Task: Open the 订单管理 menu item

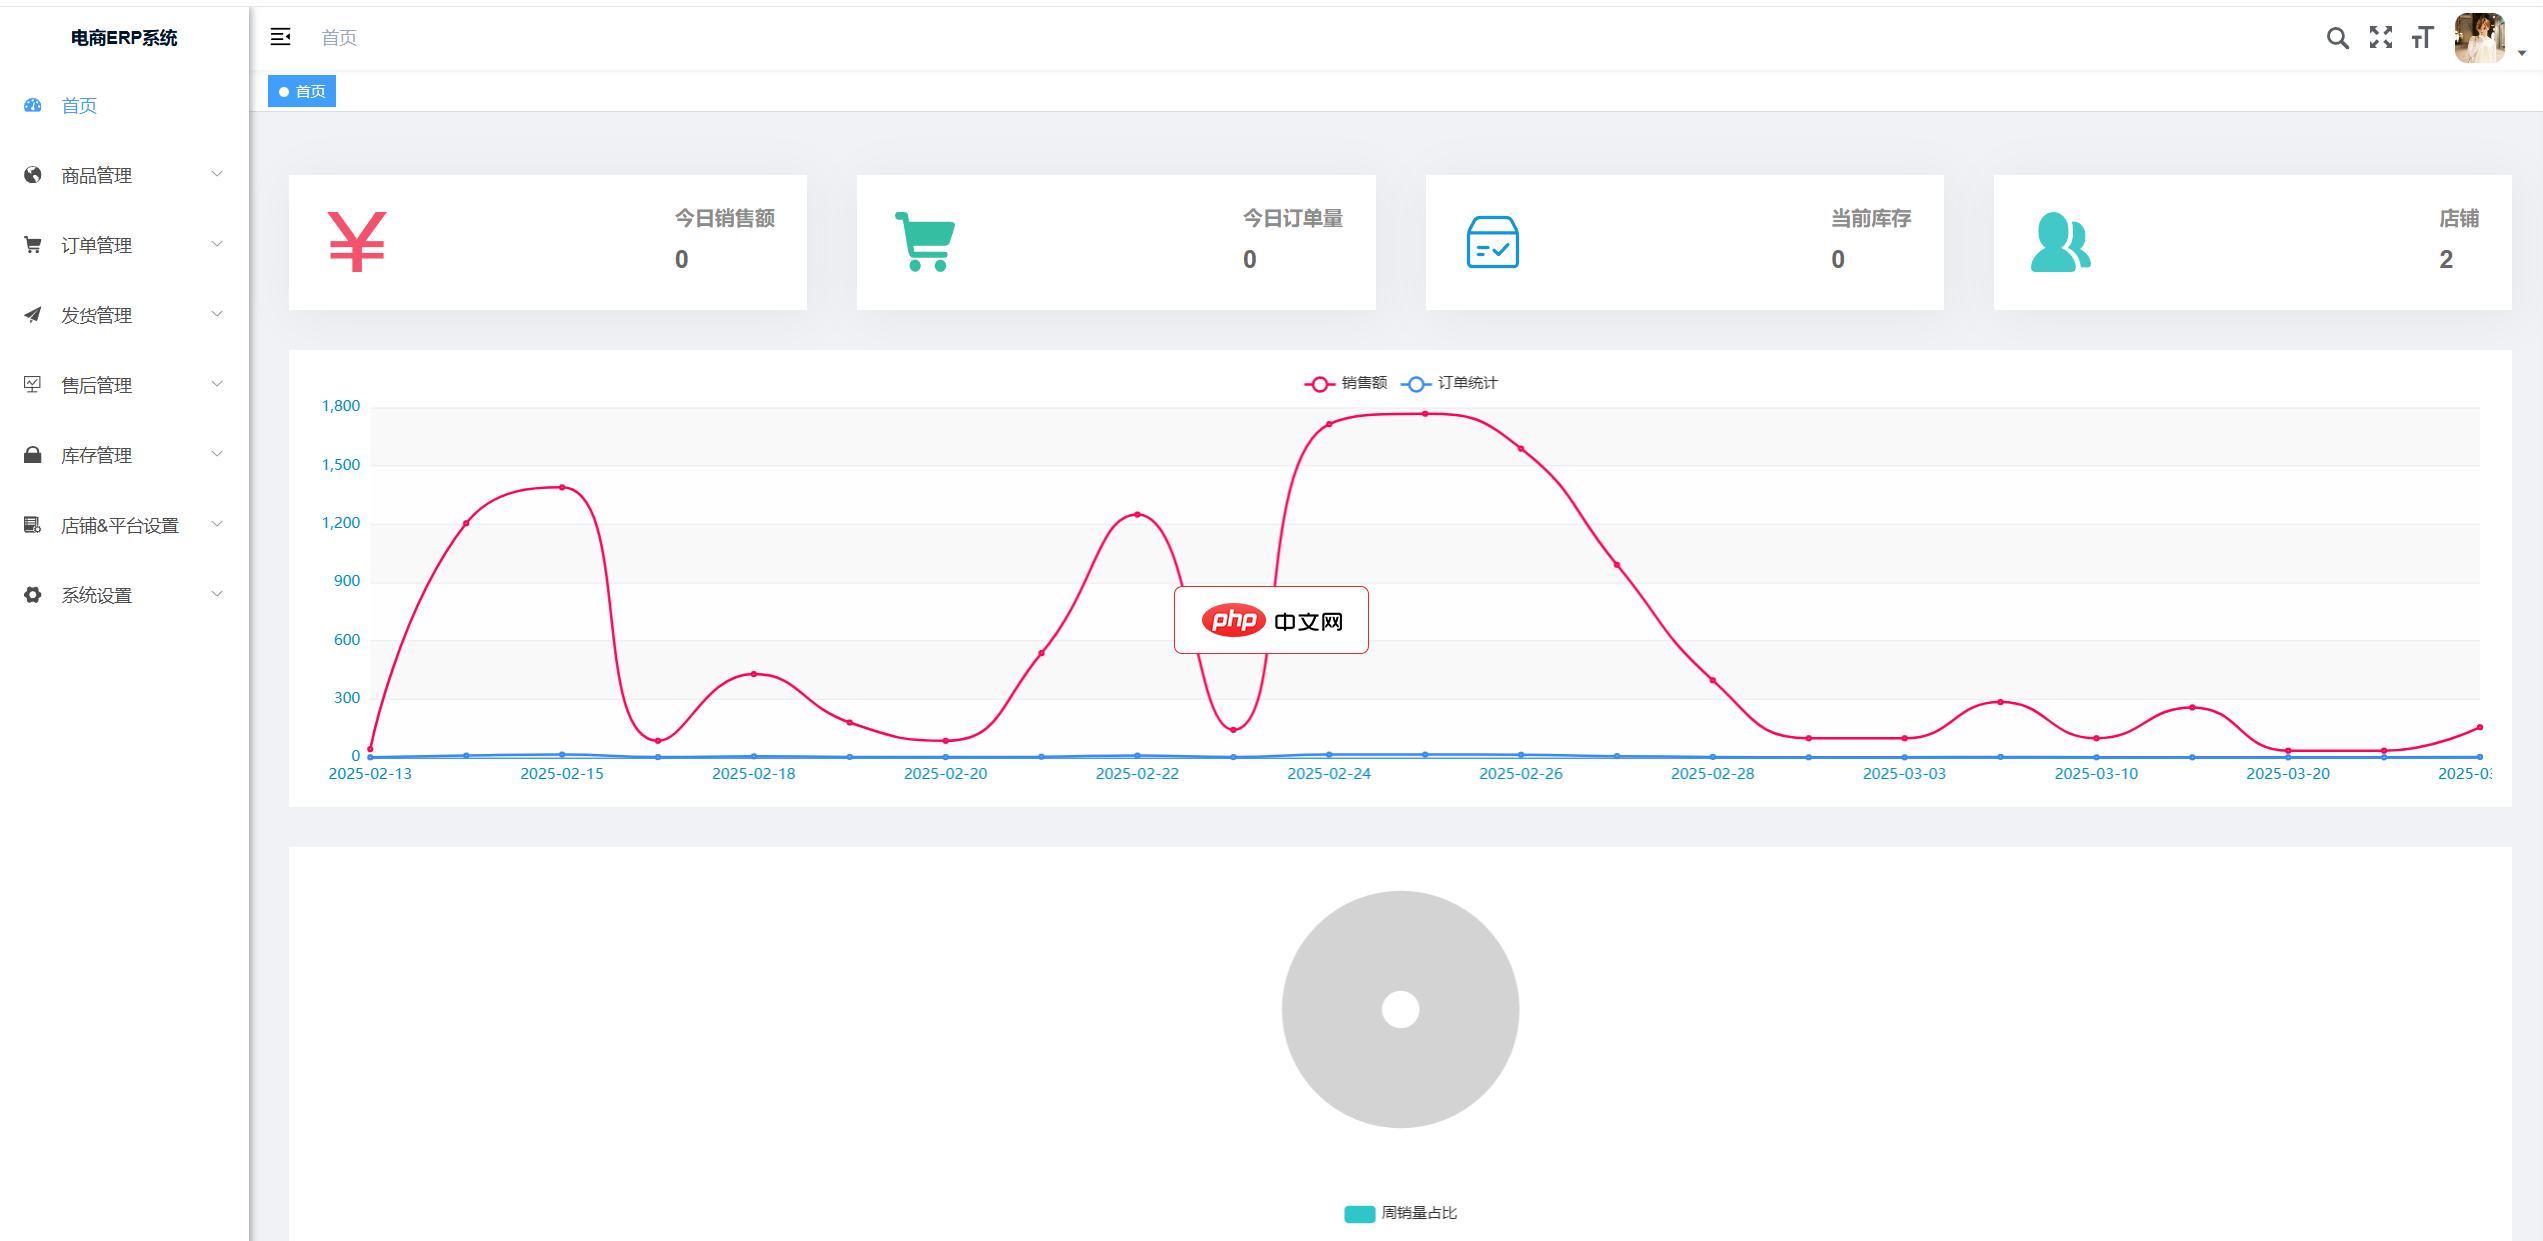Action: tap(124, 245)
